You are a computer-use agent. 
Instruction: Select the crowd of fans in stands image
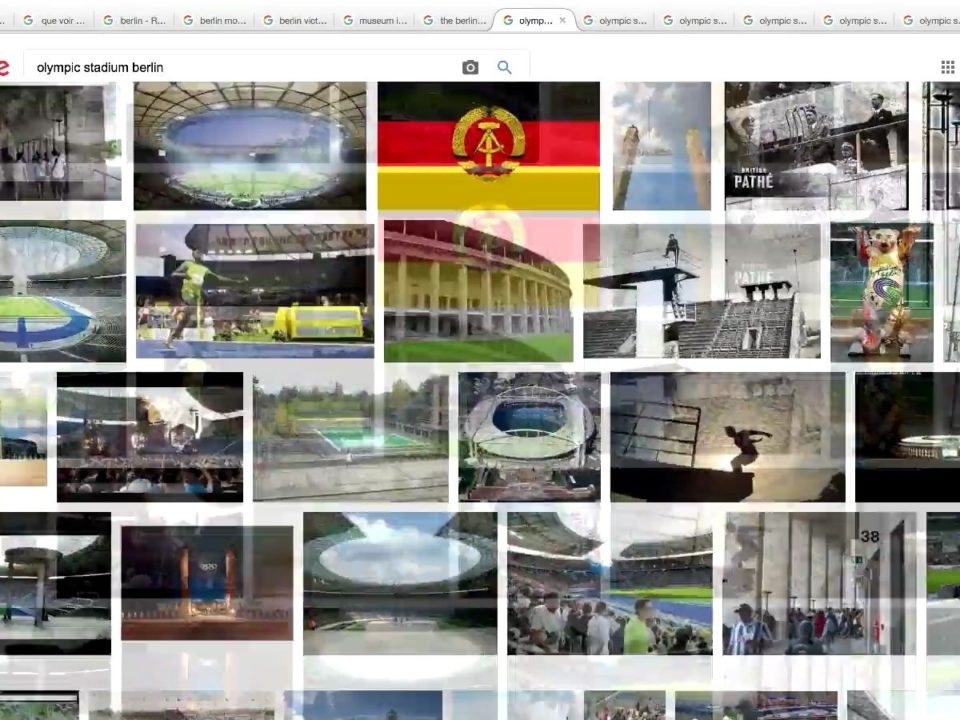609,584
